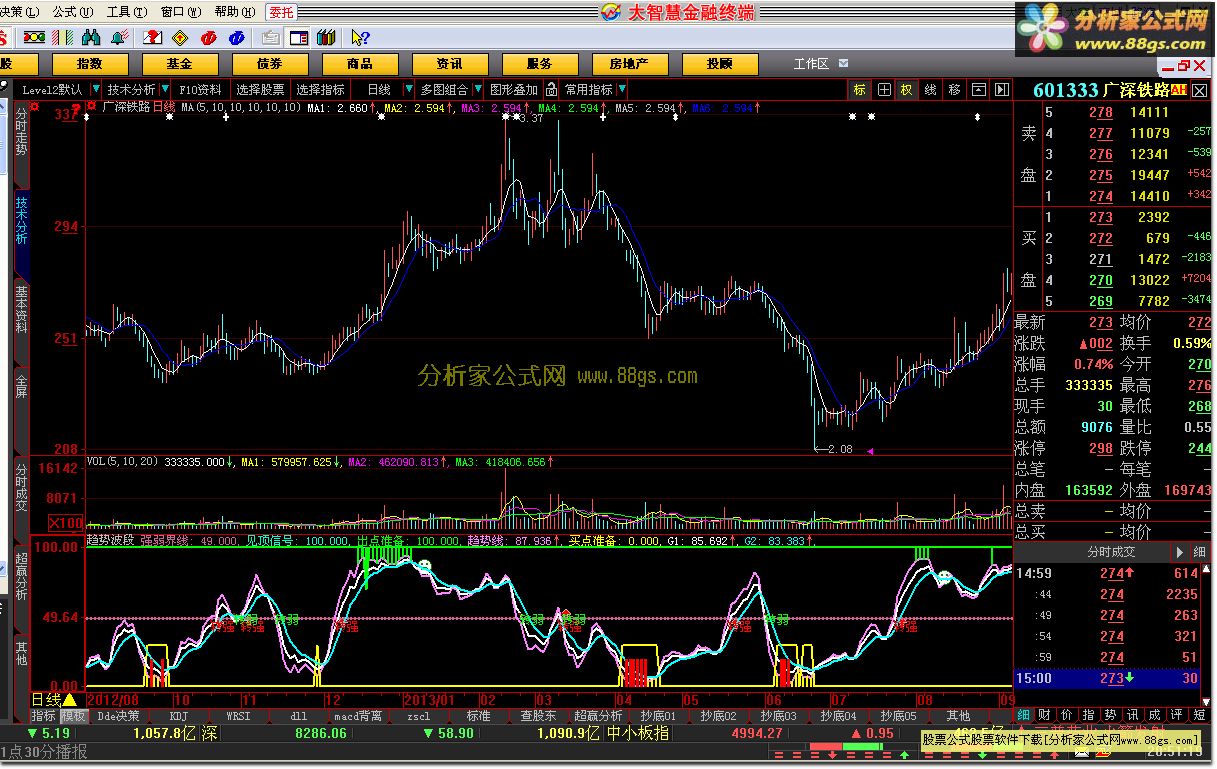
Task: Click the 日线 yellow up triangle
Action: (x=69, y=699)
